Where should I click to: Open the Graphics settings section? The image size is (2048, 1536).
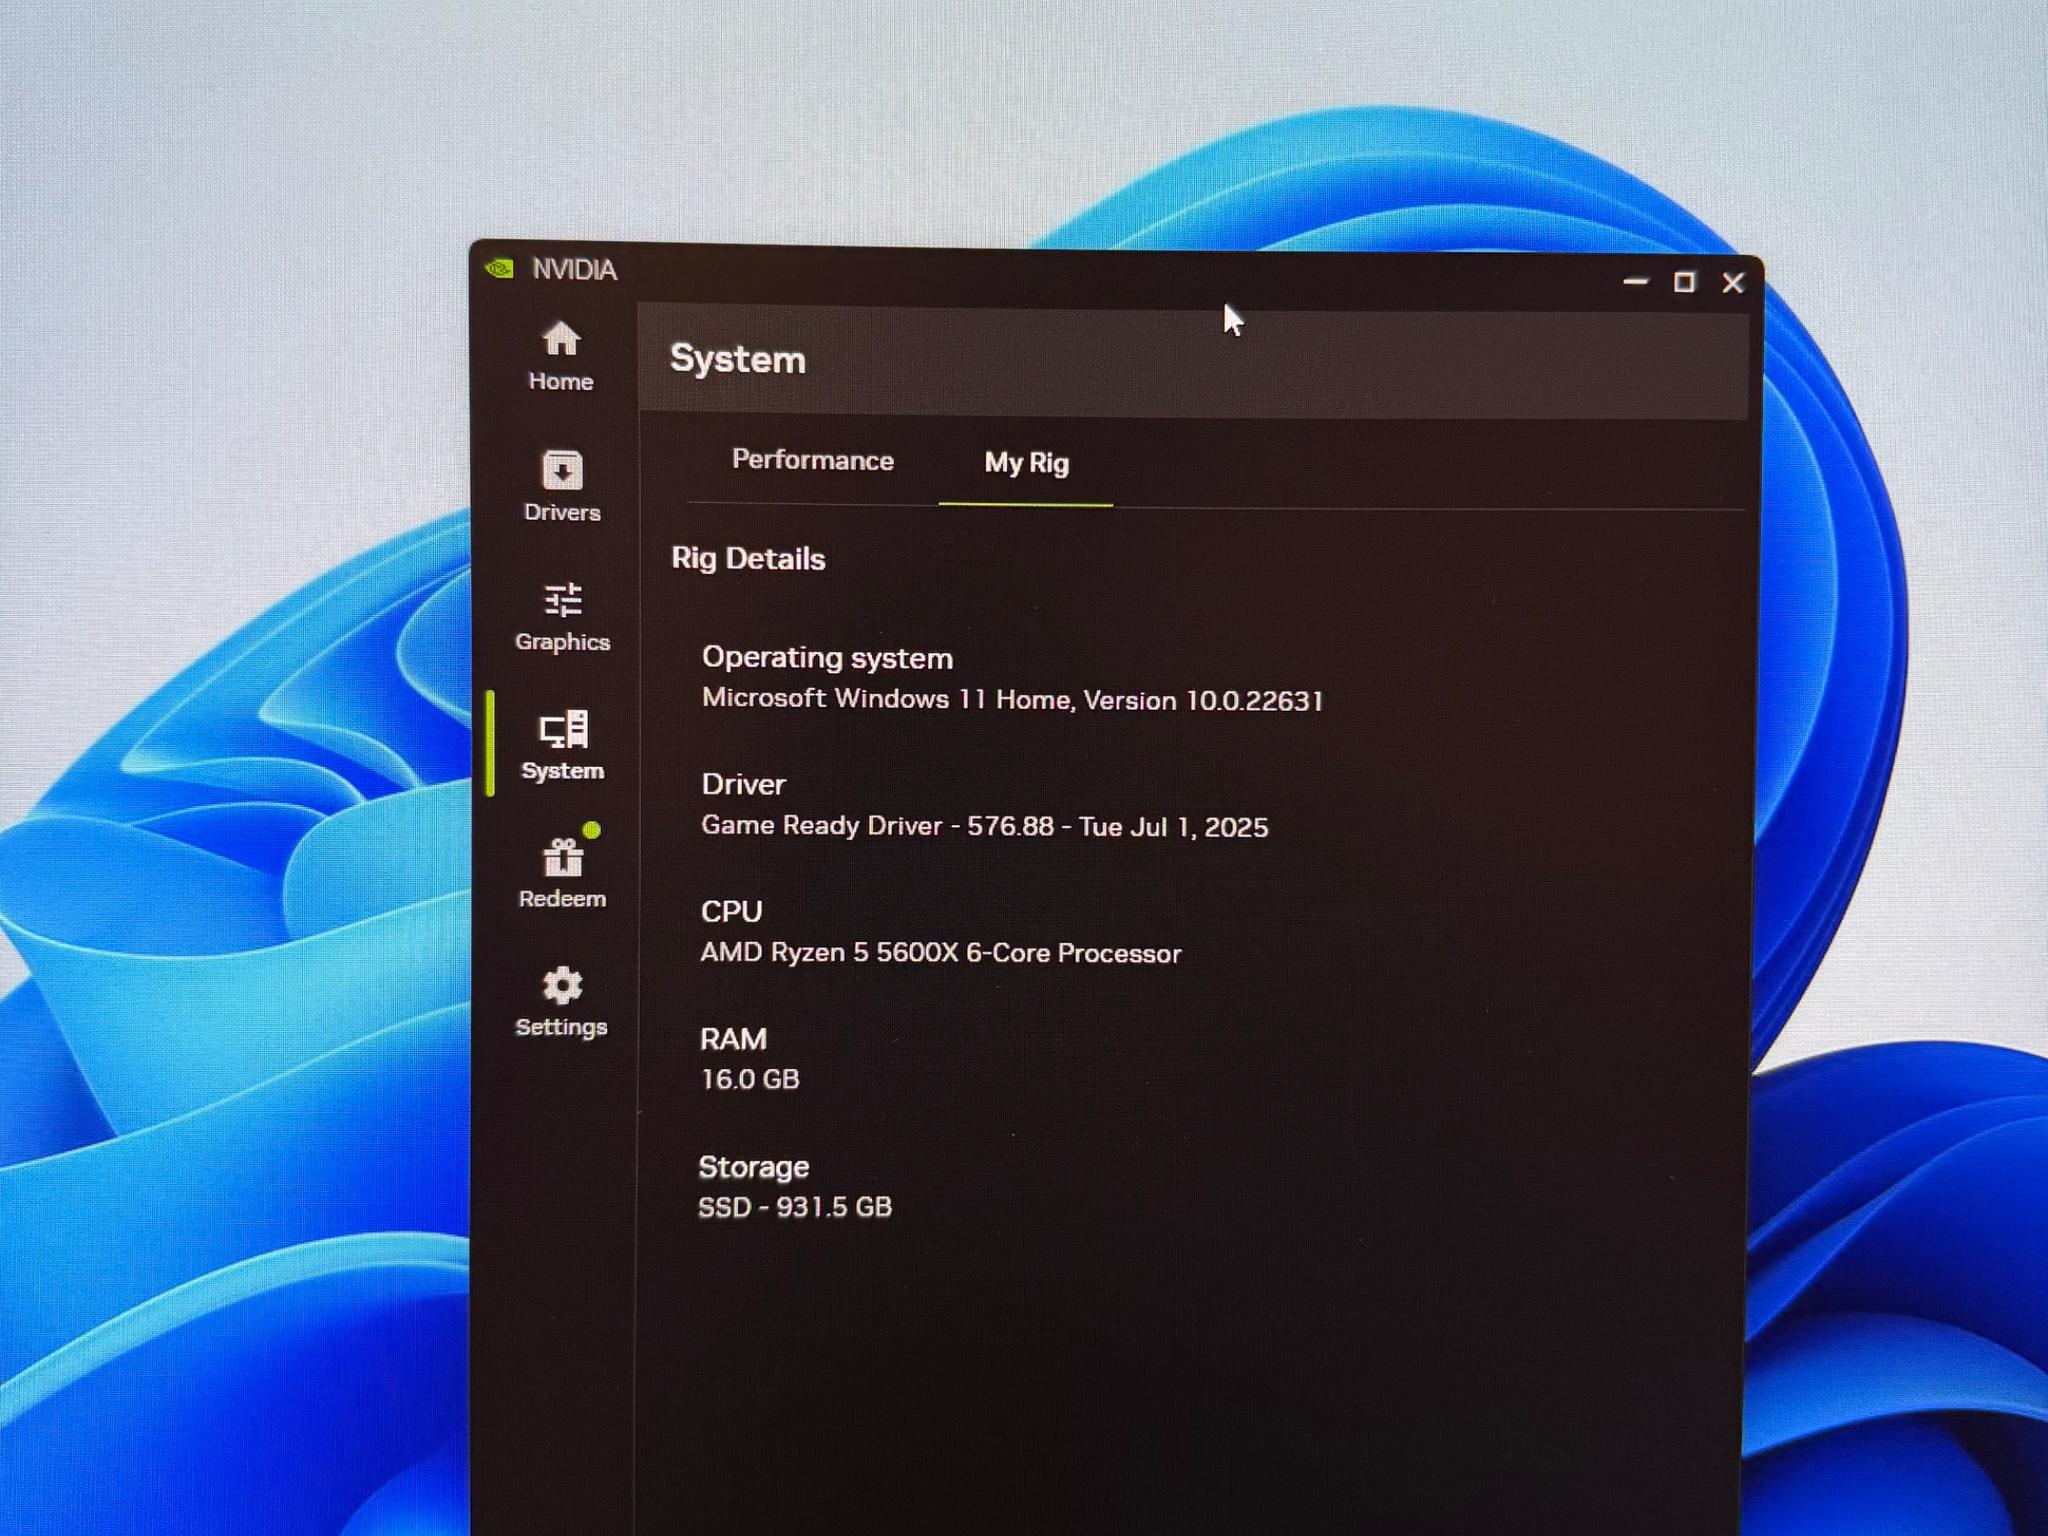pos(562,617)
